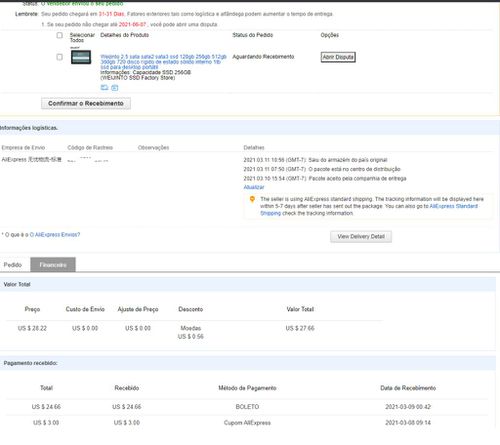Click the 'Aguardando Recebimento' status text
This screenshot has width=500, height=445.
point(263,57)
